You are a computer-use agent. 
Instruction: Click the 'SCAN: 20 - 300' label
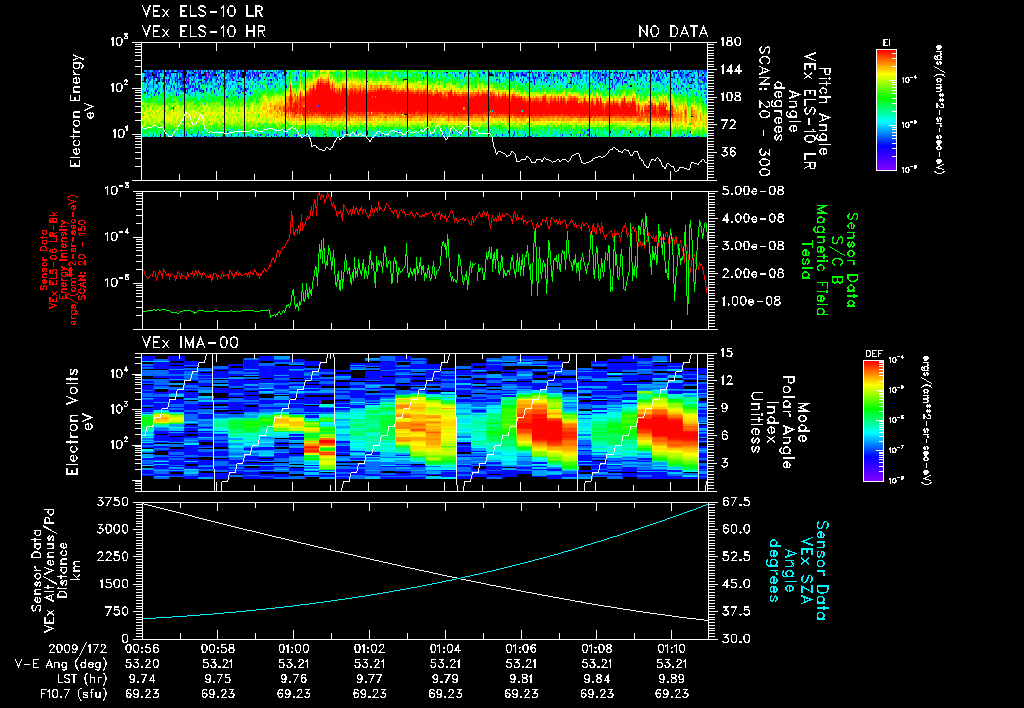pyautogui.click(x=765, y=110)
